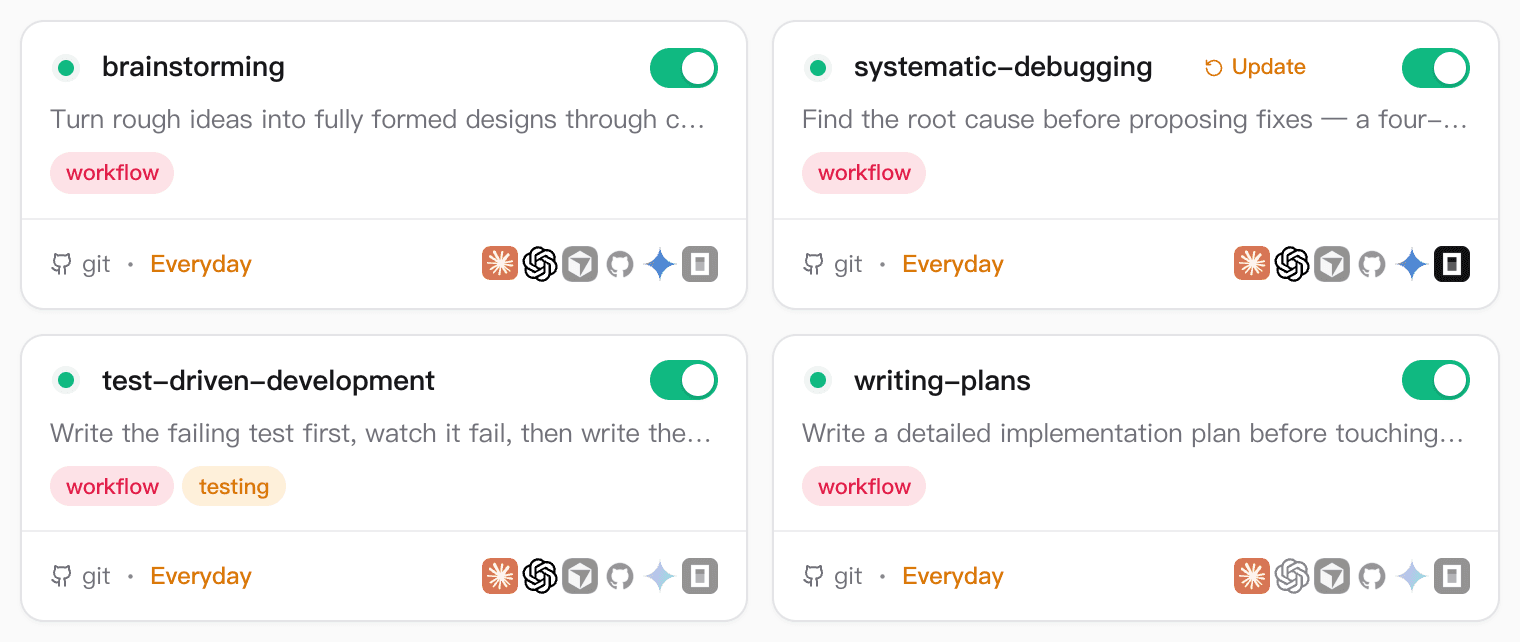The width and height of the screenshot is (1520, 642).
Task: Click the Gemini sparkle icon on writing-plans card
Action: coord(1411,576)
